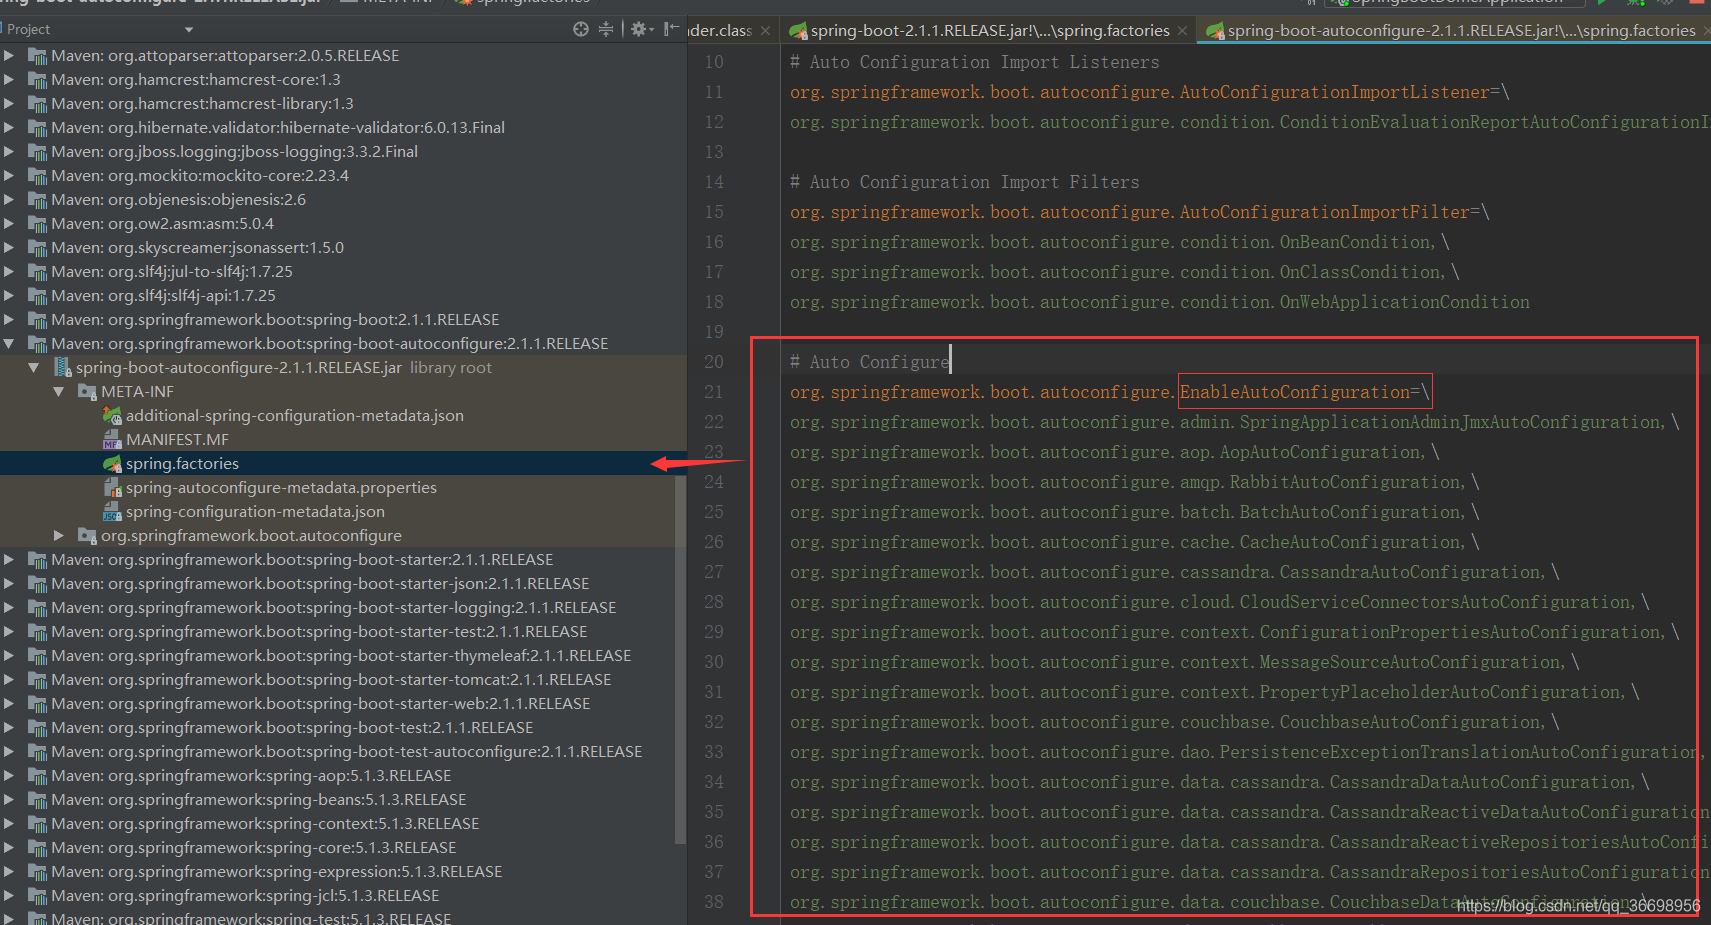Select spring.factories file in tree
Image resolution: width=1711 pixels, height=925 pixels.
(182, 463)
